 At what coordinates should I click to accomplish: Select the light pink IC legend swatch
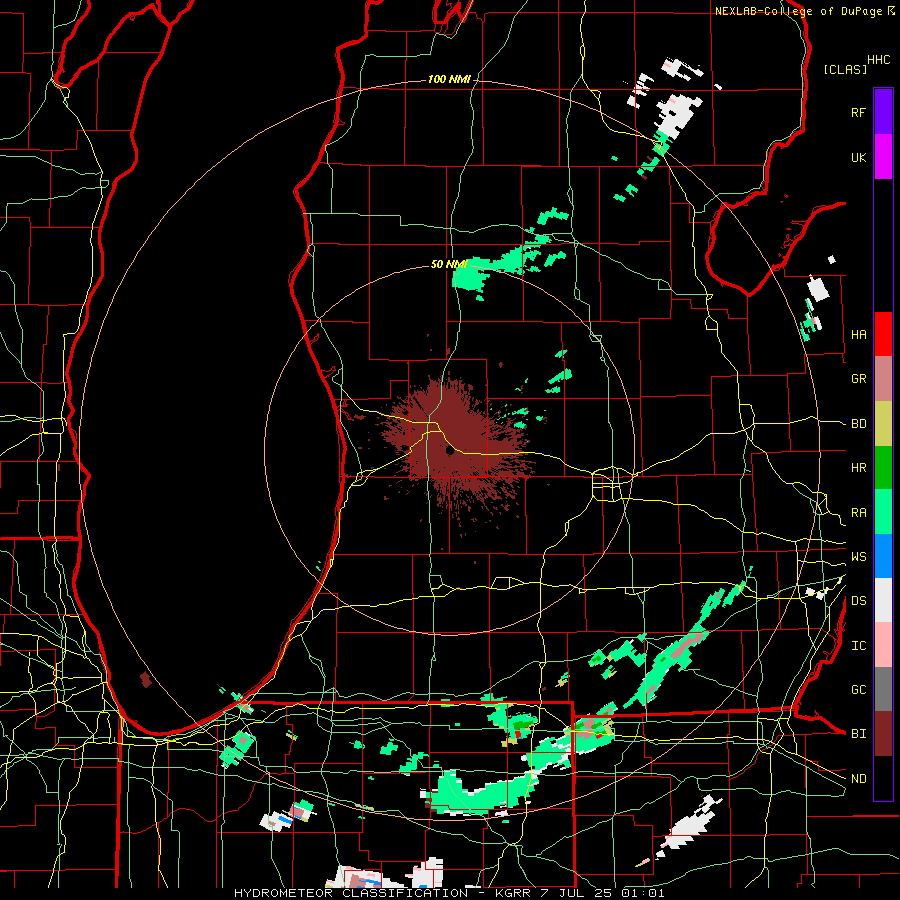point(883,645)
